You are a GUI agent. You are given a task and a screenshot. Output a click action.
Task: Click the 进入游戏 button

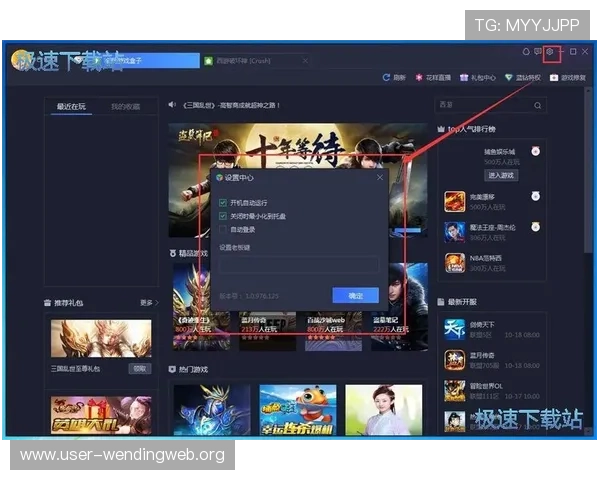click(x=501, y=175)
